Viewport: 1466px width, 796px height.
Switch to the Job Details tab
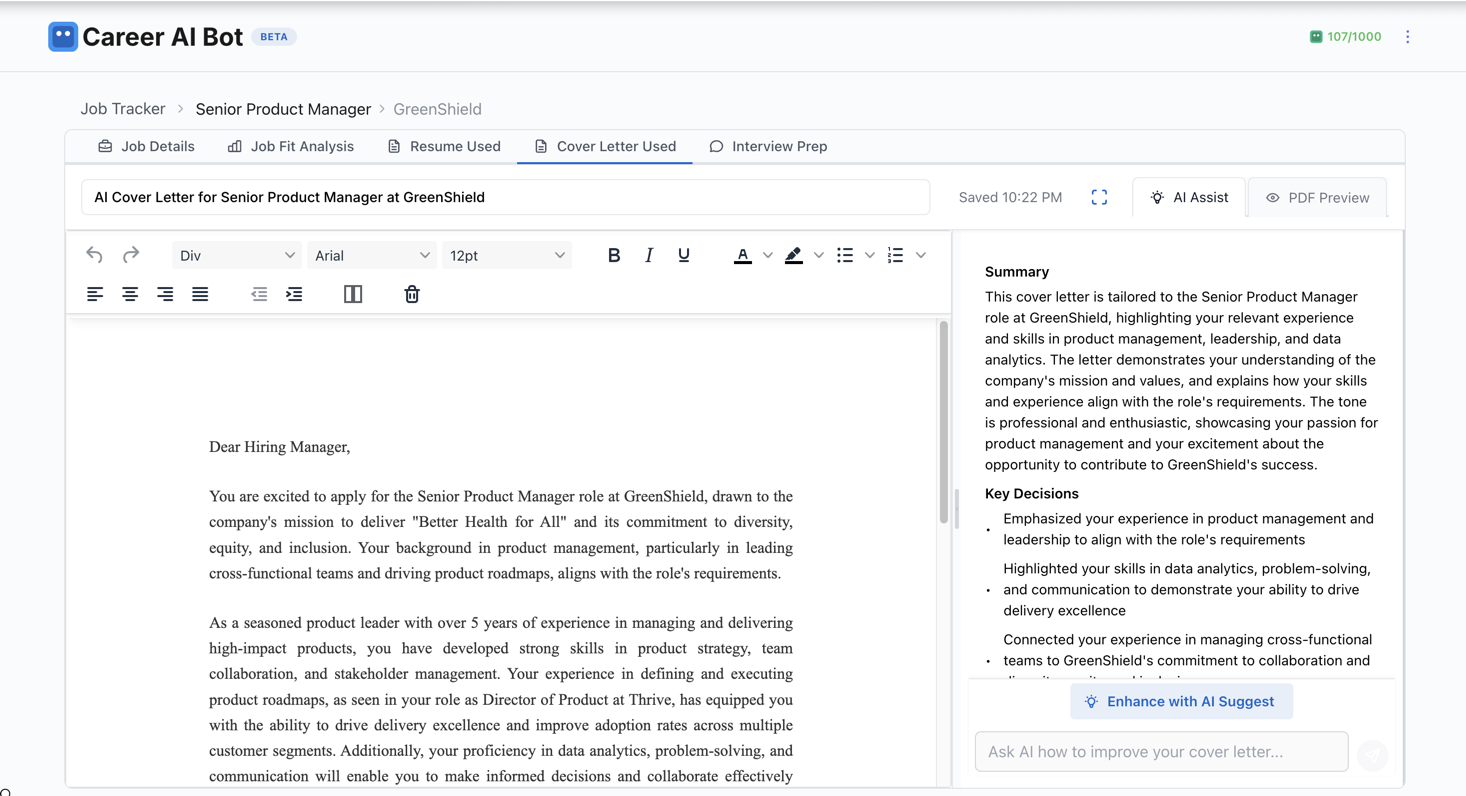[x=146, y=146]
